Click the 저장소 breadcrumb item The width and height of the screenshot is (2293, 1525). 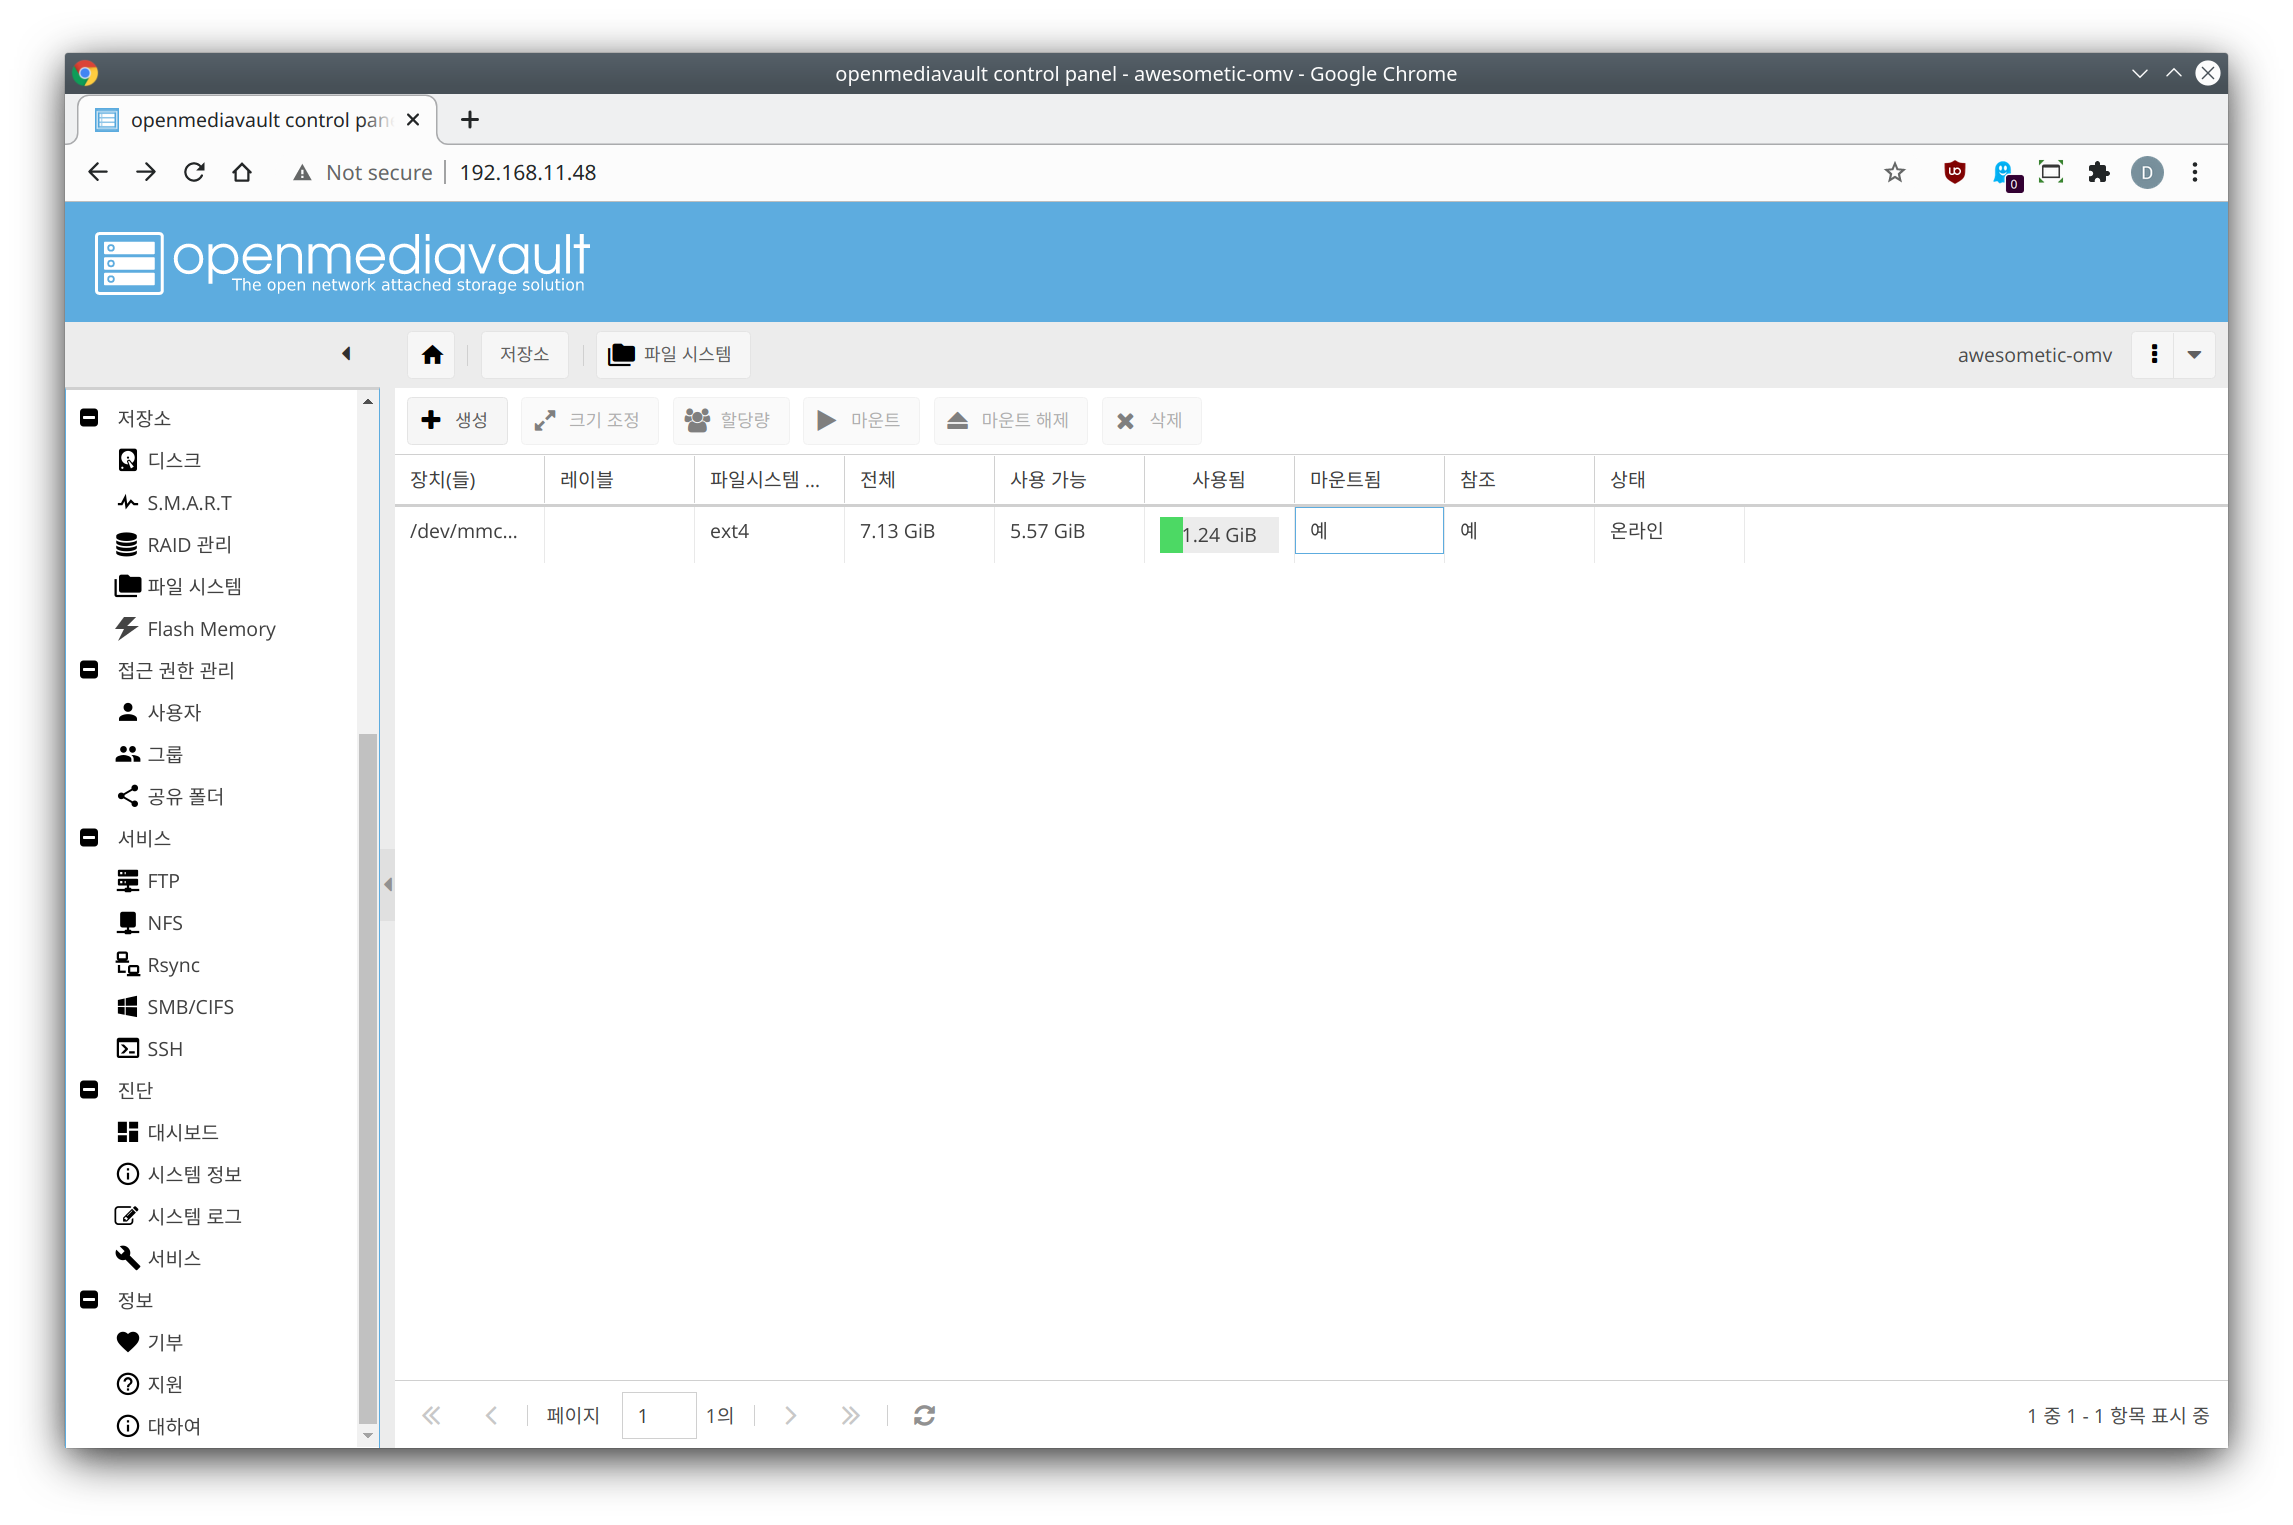(x=524, y=355)
